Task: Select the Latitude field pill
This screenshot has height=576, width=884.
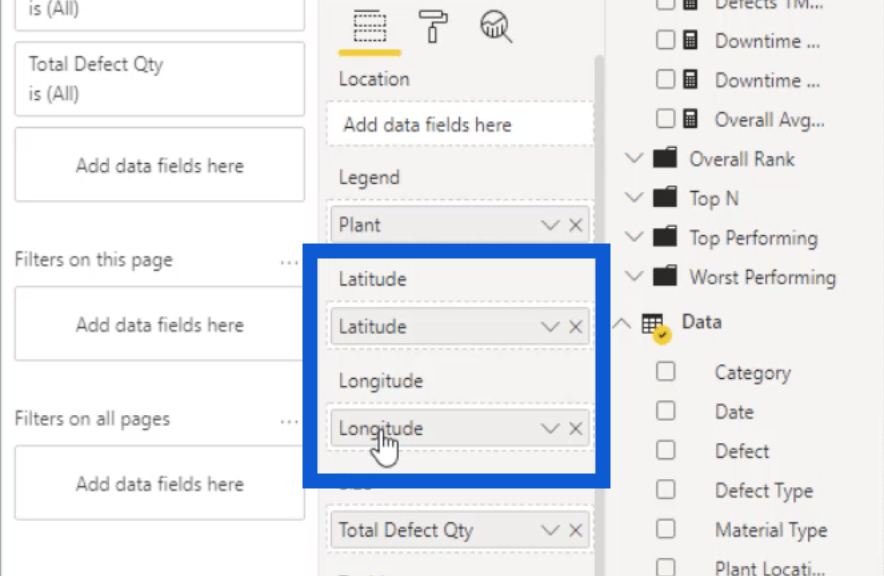Action: (460, 326)
